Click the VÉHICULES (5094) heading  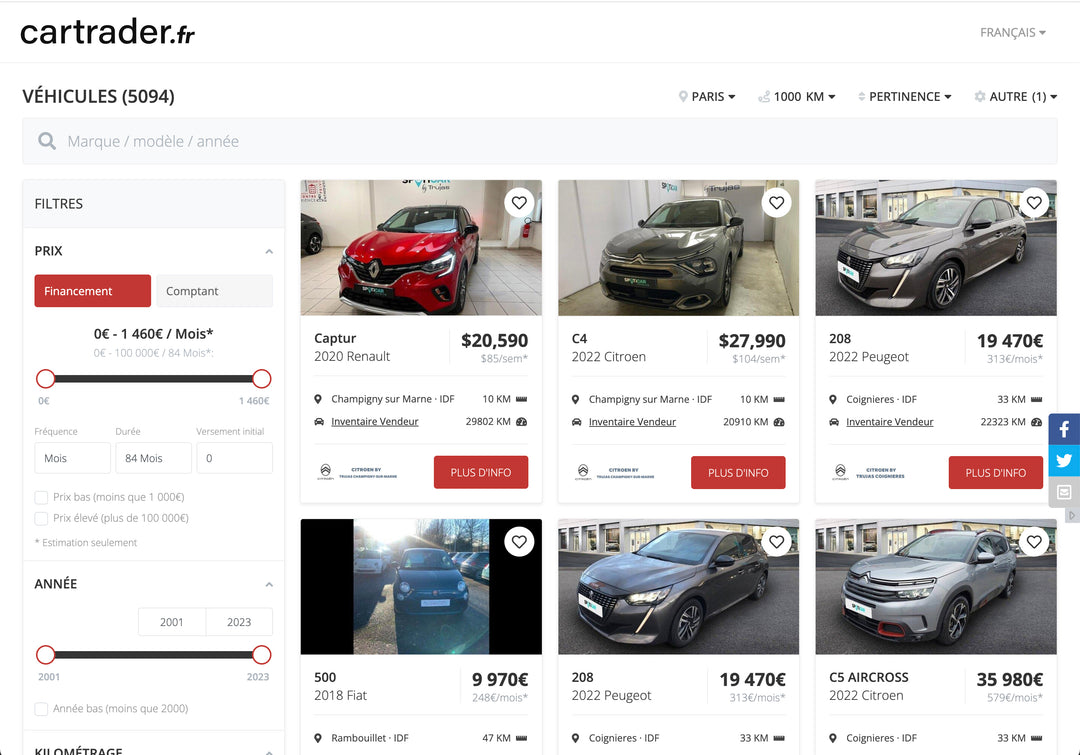tap(98, 96)
